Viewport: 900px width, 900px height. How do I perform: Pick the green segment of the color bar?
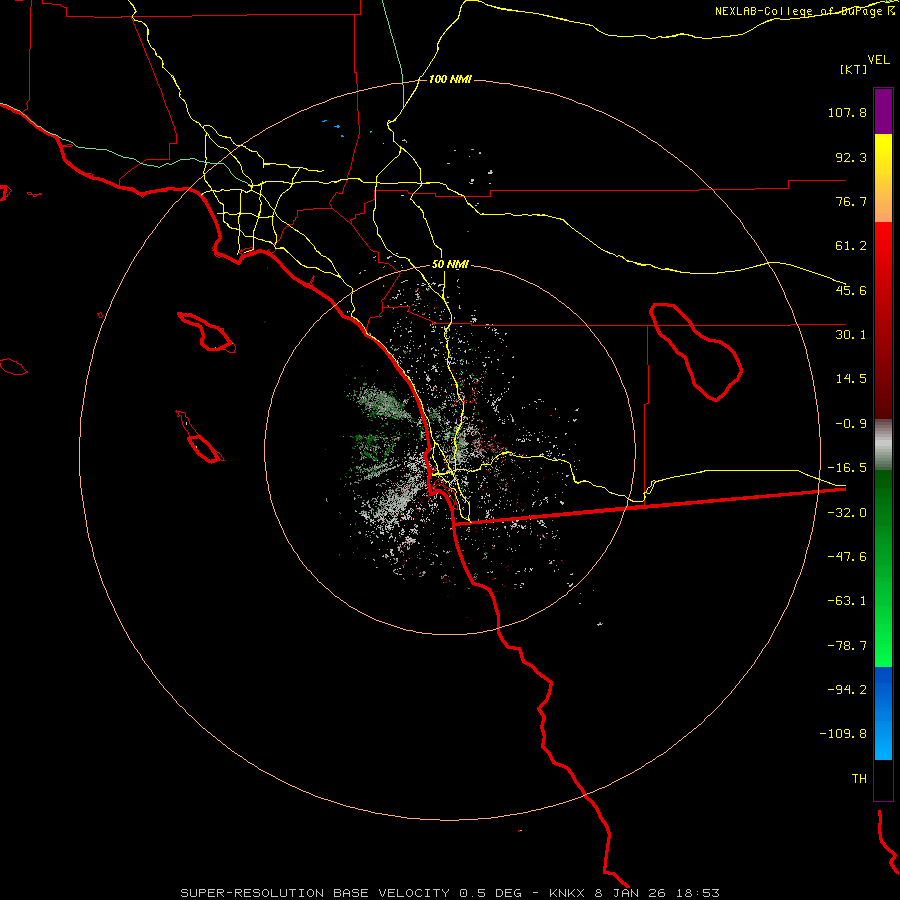click(x=883, y=569)
